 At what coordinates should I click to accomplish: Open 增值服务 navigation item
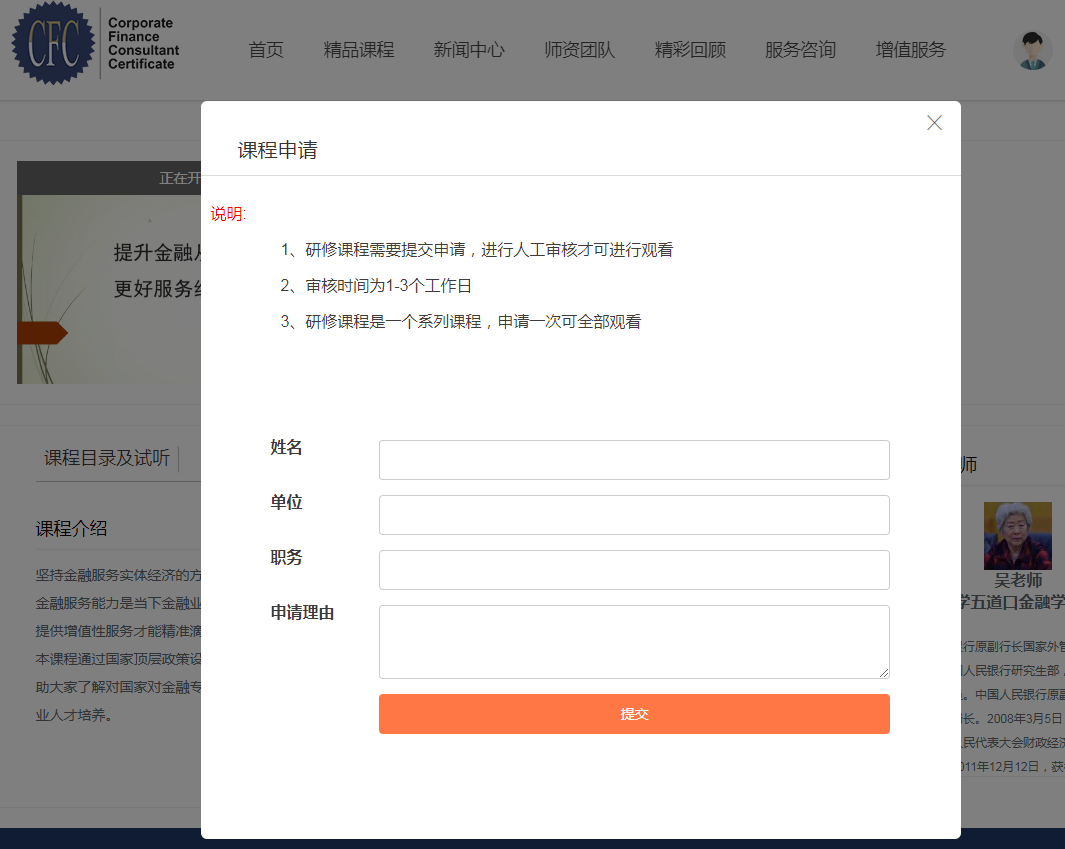click(911, 50)
